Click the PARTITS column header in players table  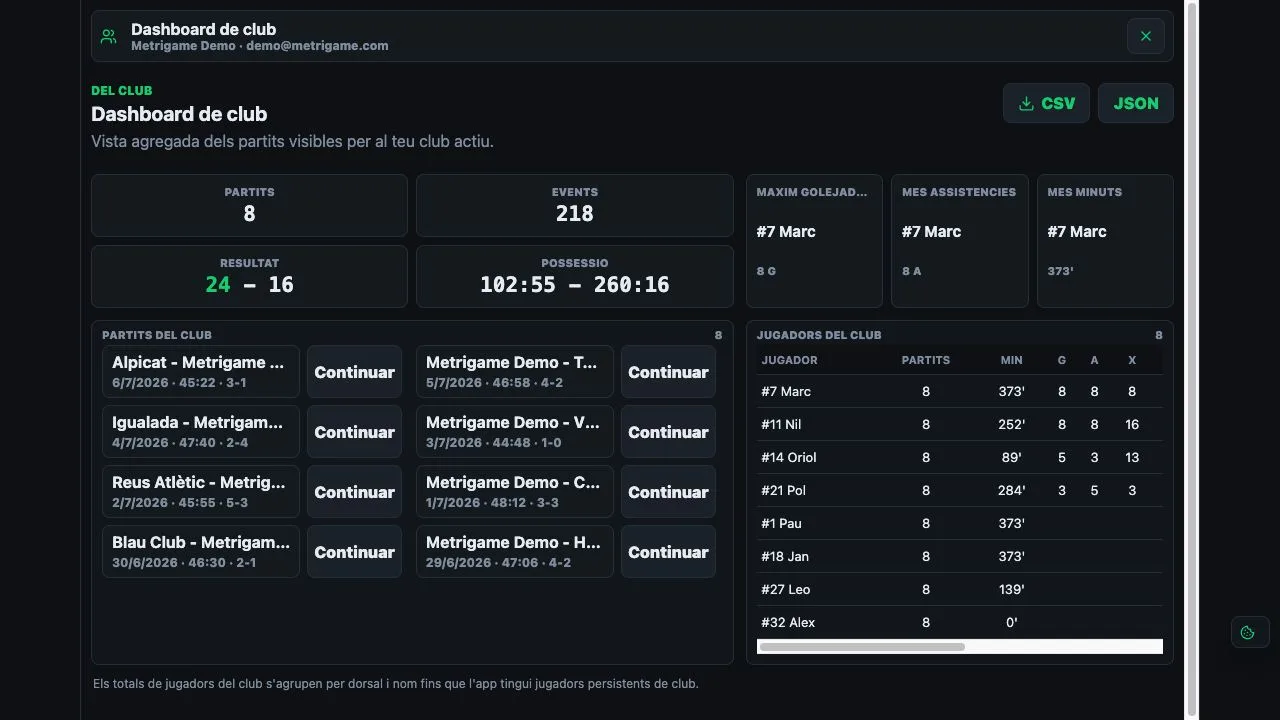926,360
